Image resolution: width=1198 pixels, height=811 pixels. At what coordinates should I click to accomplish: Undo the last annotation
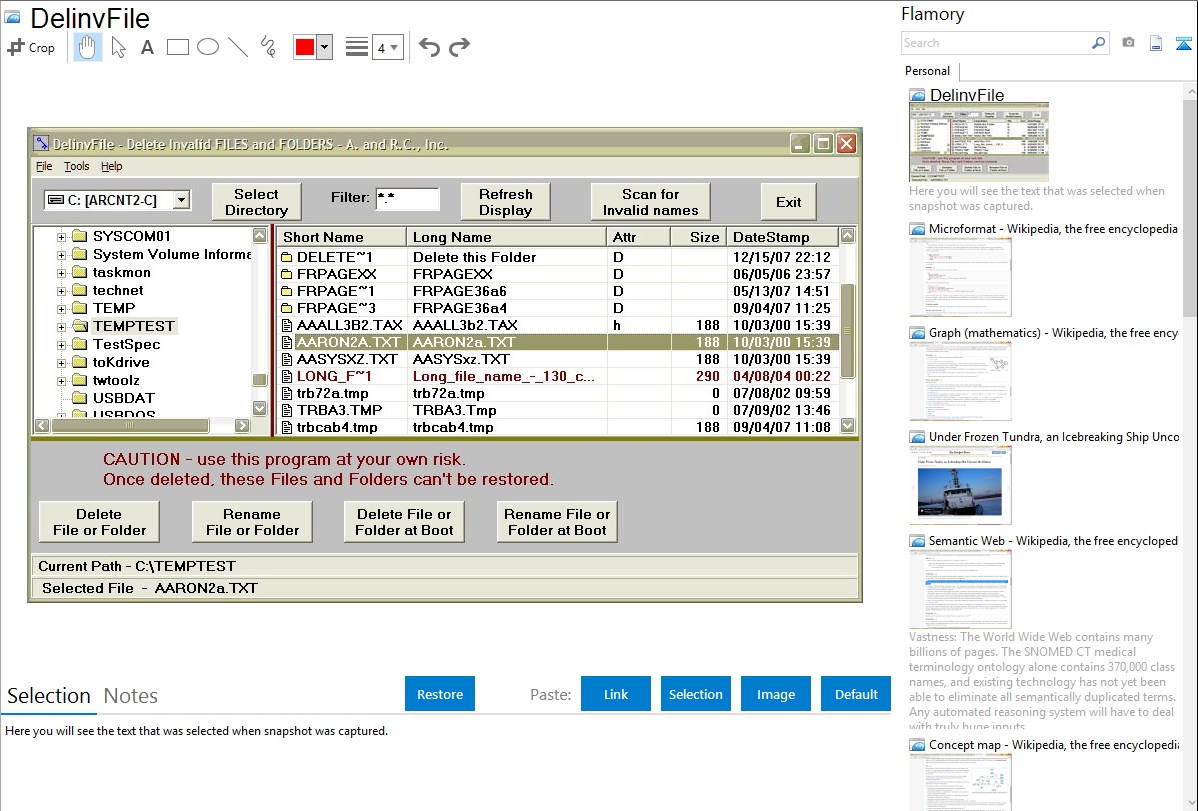coord(429,47)
